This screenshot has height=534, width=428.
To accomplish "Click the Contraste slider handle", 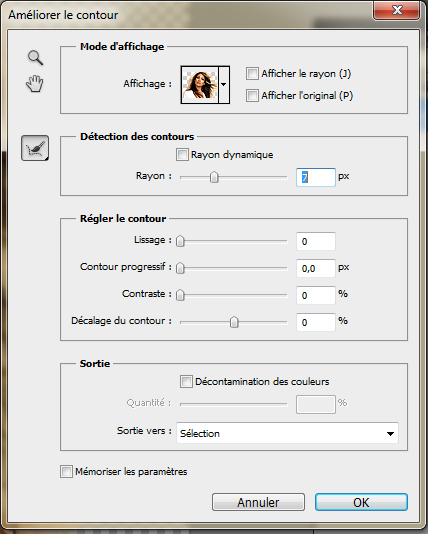I will click(180, 295).
